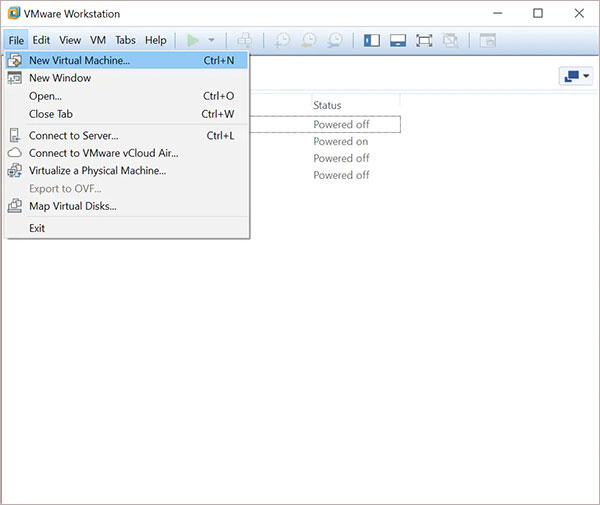Maximize the VMware Workstation window

[x=538, y=13]
